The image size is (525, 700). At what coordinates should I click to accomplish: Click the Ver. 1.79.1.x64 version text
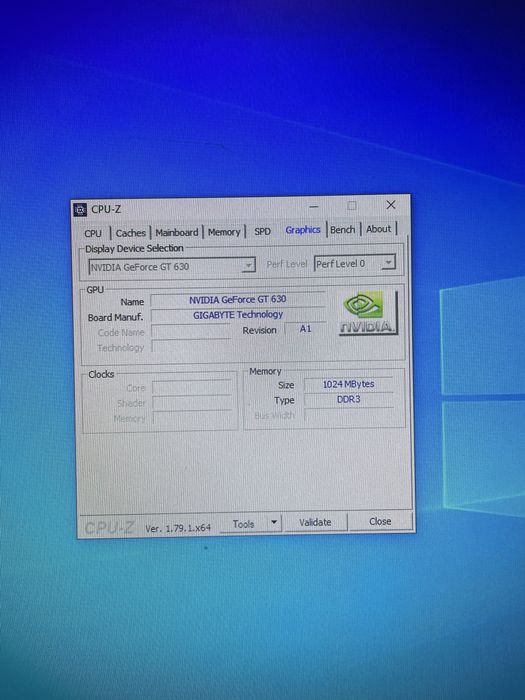[x=178, y=528]
